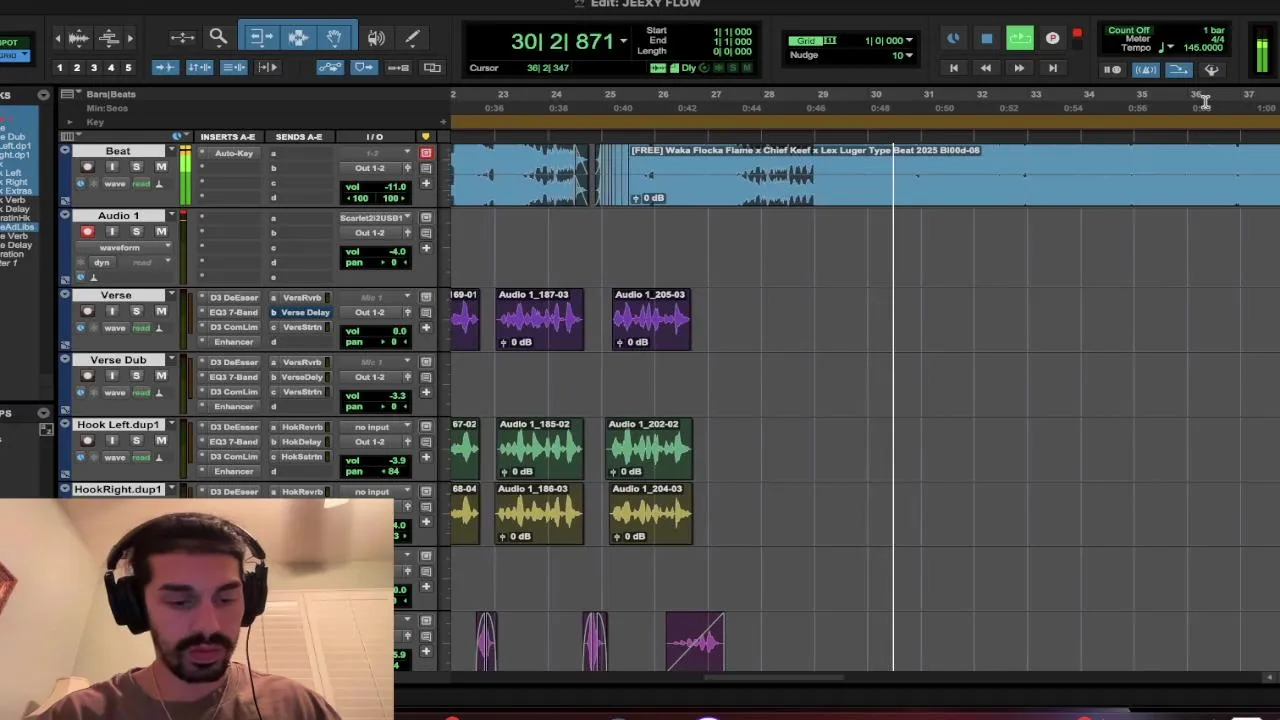
Task: Activate the Scrubber speaker tool
Action: coord(376,38)
